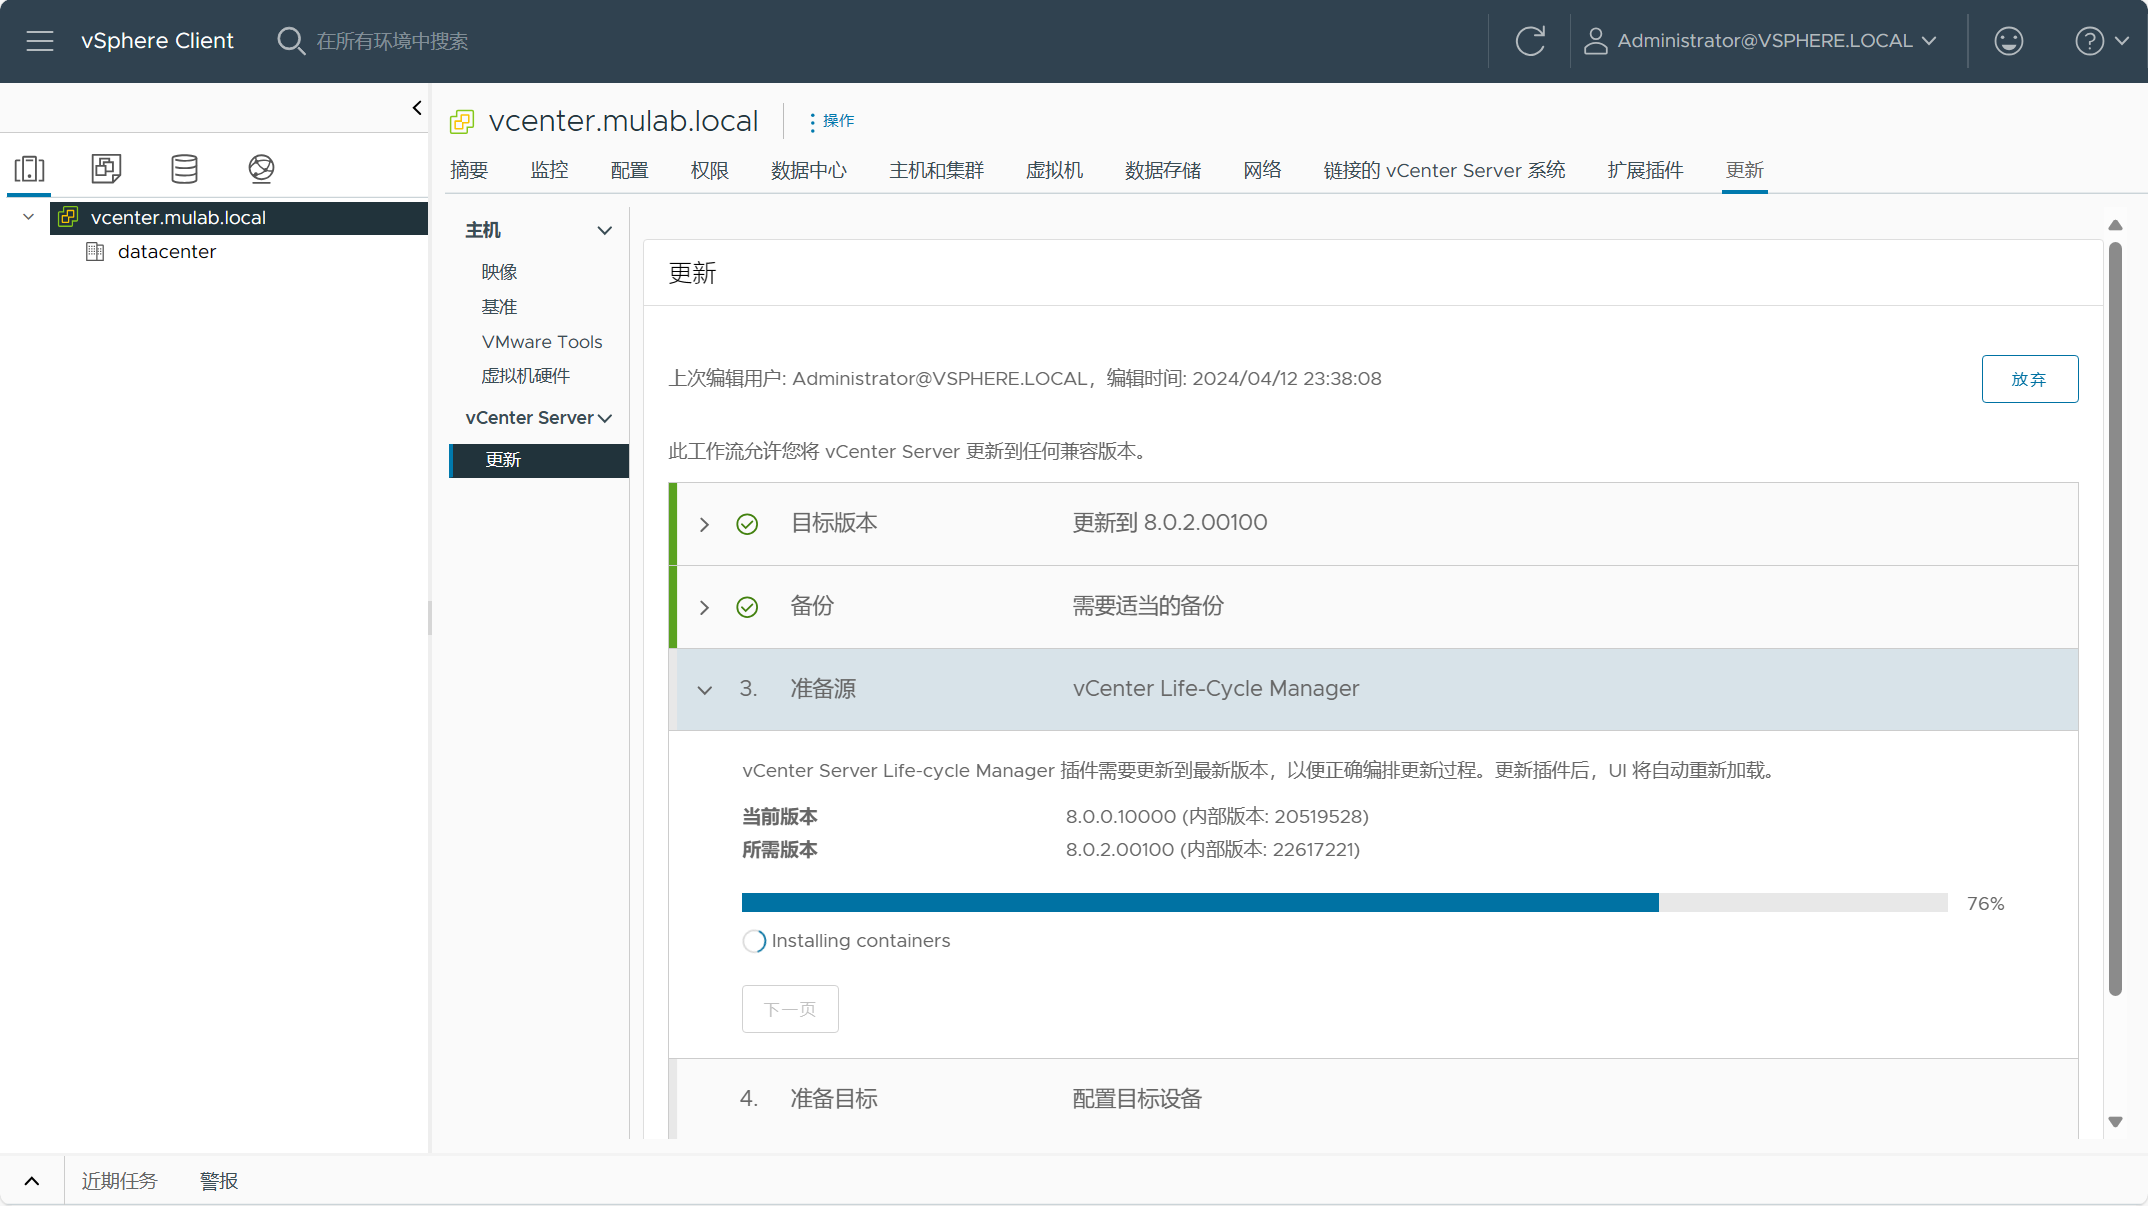Click the vSphere Client title

click(x=157, y=41)
